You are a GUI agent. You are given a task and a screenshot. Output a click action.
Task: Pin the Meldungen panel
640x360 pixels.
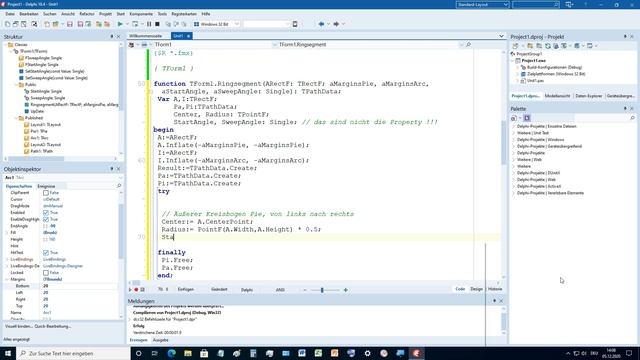coord(494,301)
